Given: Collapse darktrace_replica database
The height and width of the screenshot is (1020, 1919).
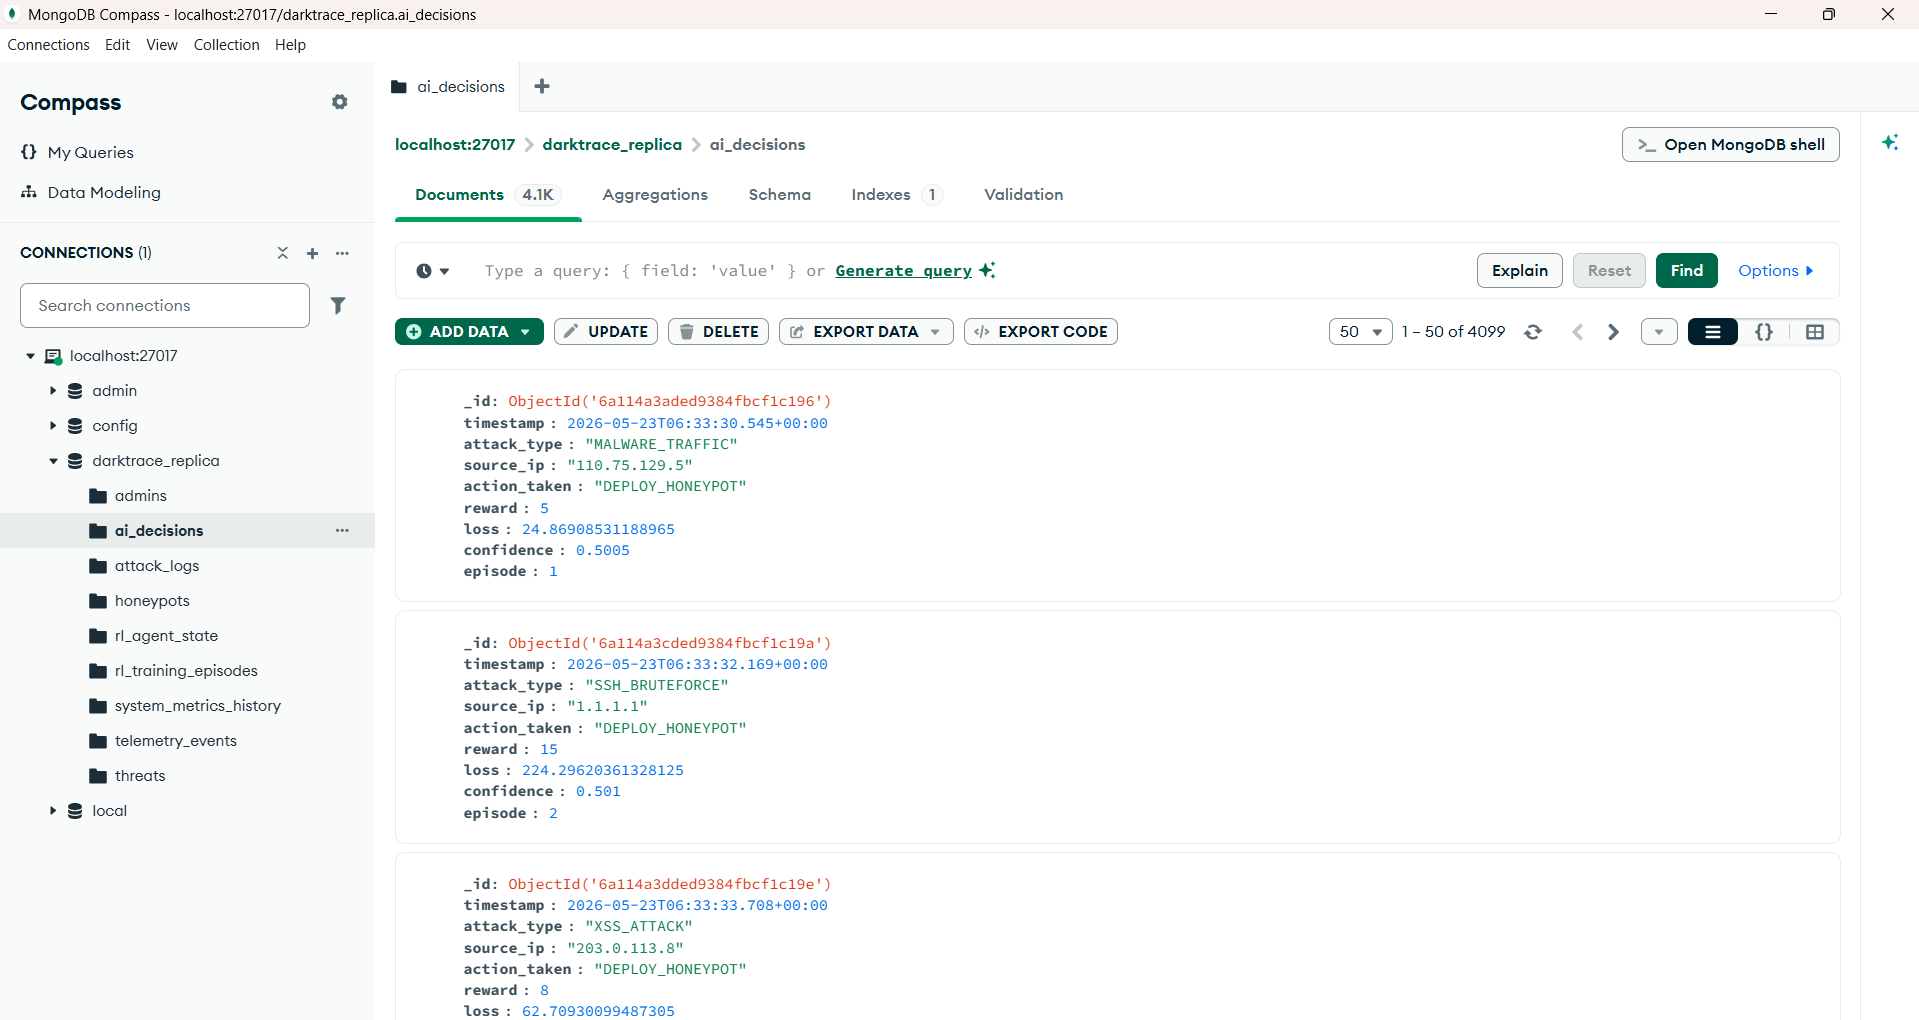Looking at the screenshot, I should point(53,461).
